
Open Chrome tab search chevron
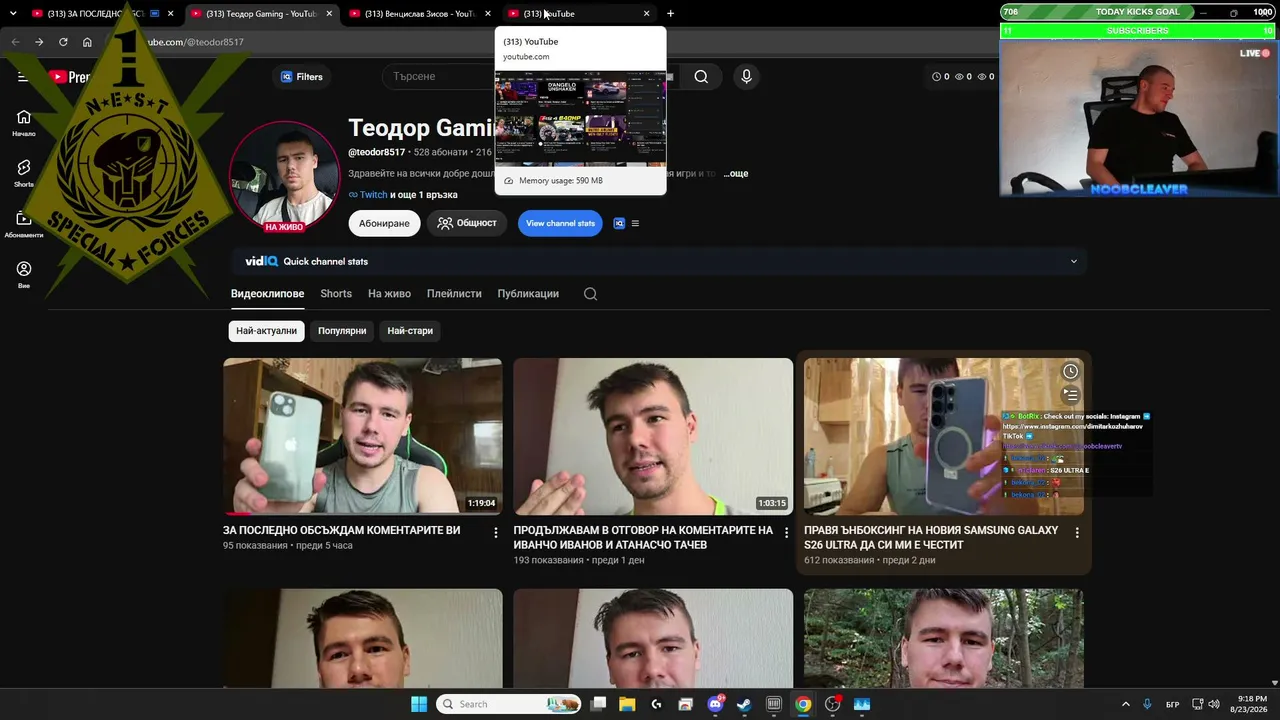13,13
